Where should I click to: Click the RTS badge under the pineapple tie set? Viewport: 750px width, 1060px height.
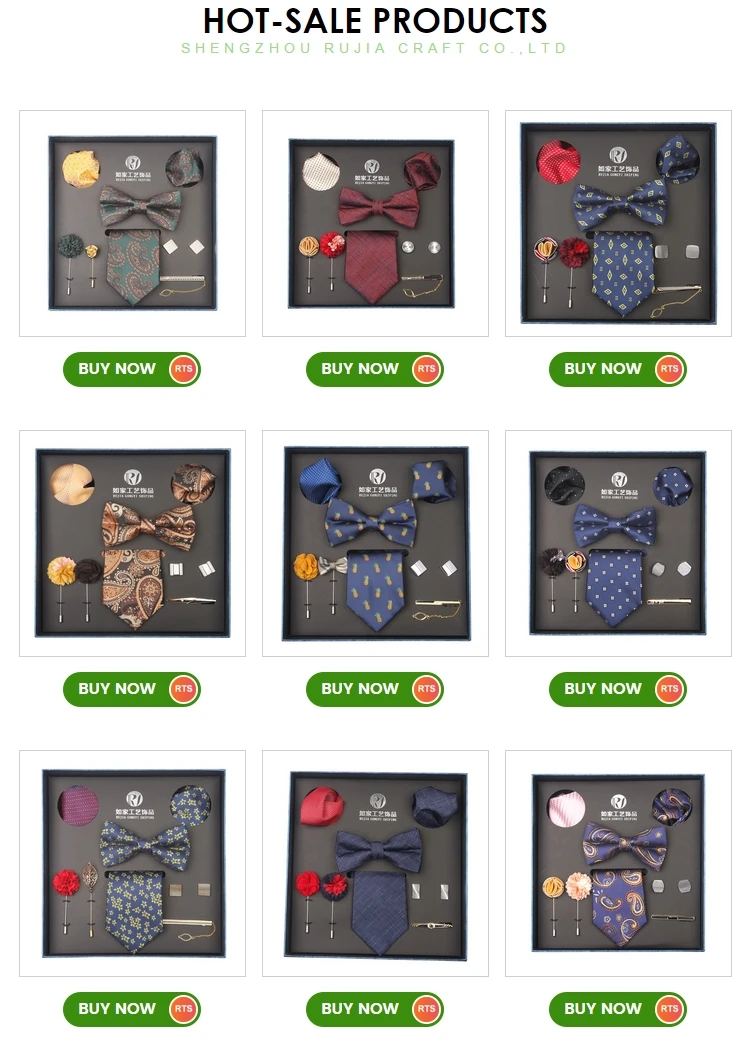[426, 689]
